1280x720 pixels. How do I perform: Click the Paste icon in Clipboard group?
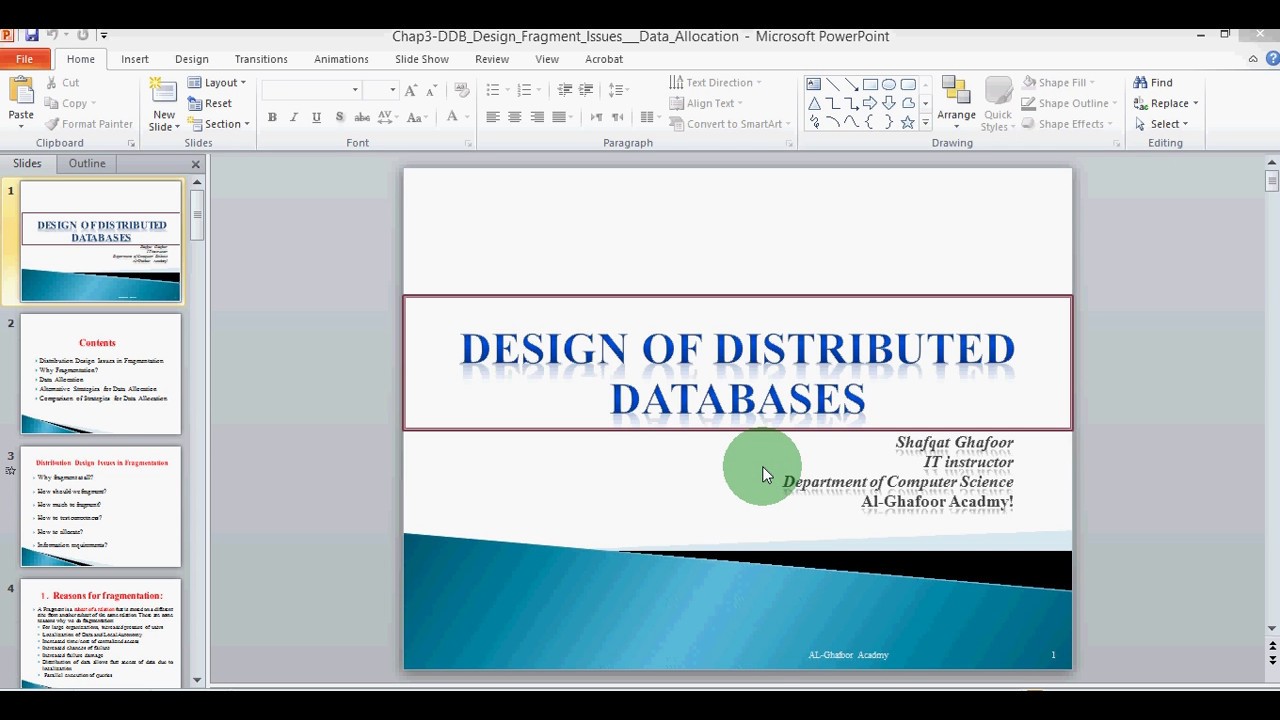point(21,92)
